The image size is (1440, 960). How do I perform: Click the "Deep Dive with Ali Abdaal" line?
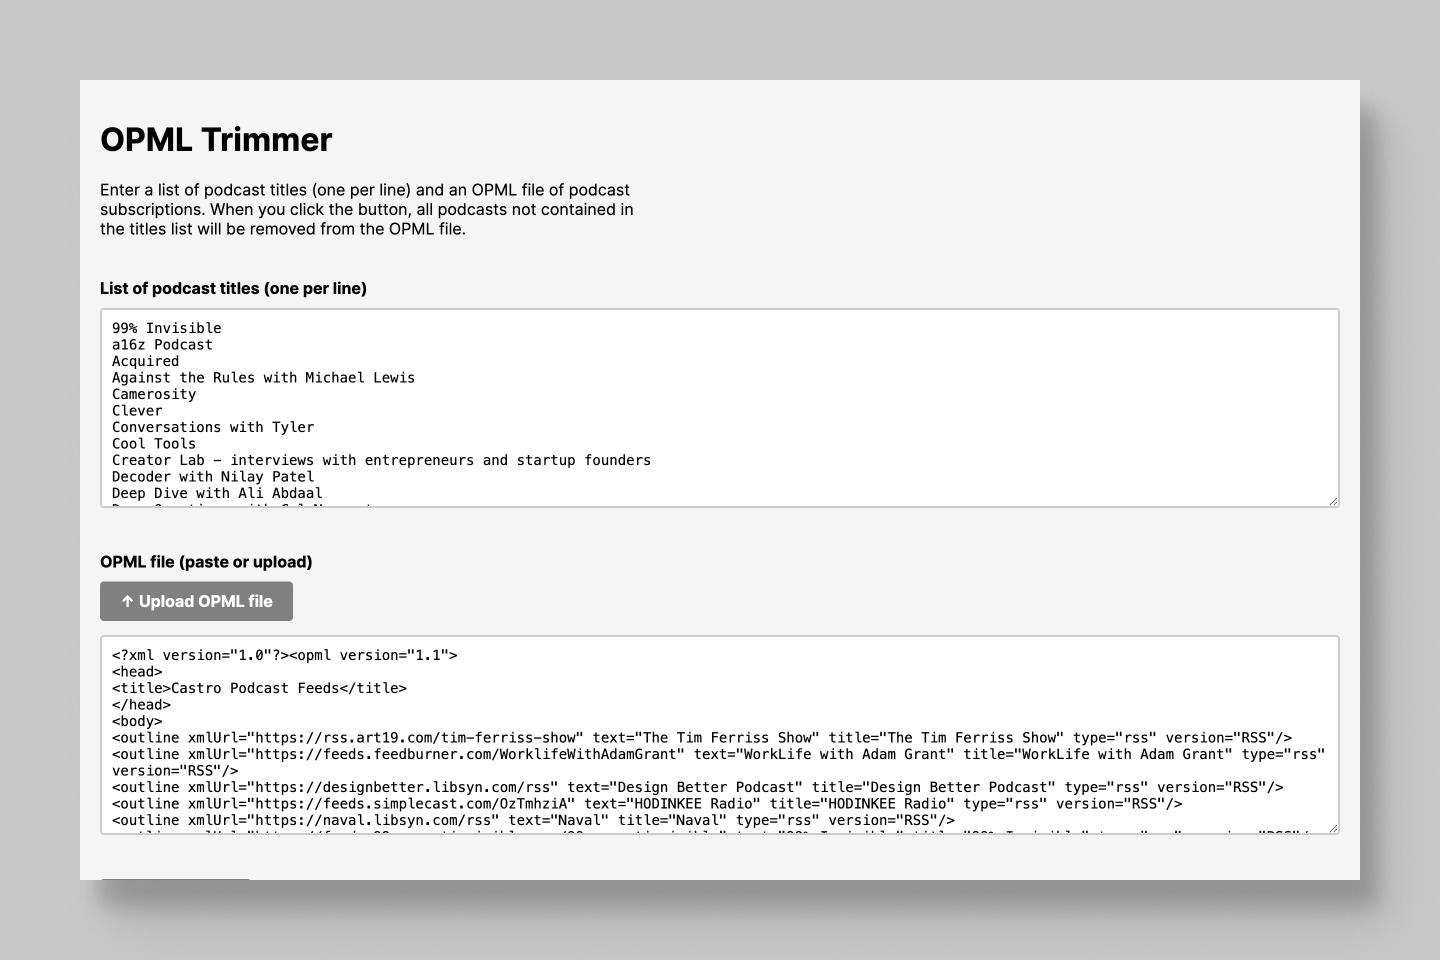pos(217,493)
